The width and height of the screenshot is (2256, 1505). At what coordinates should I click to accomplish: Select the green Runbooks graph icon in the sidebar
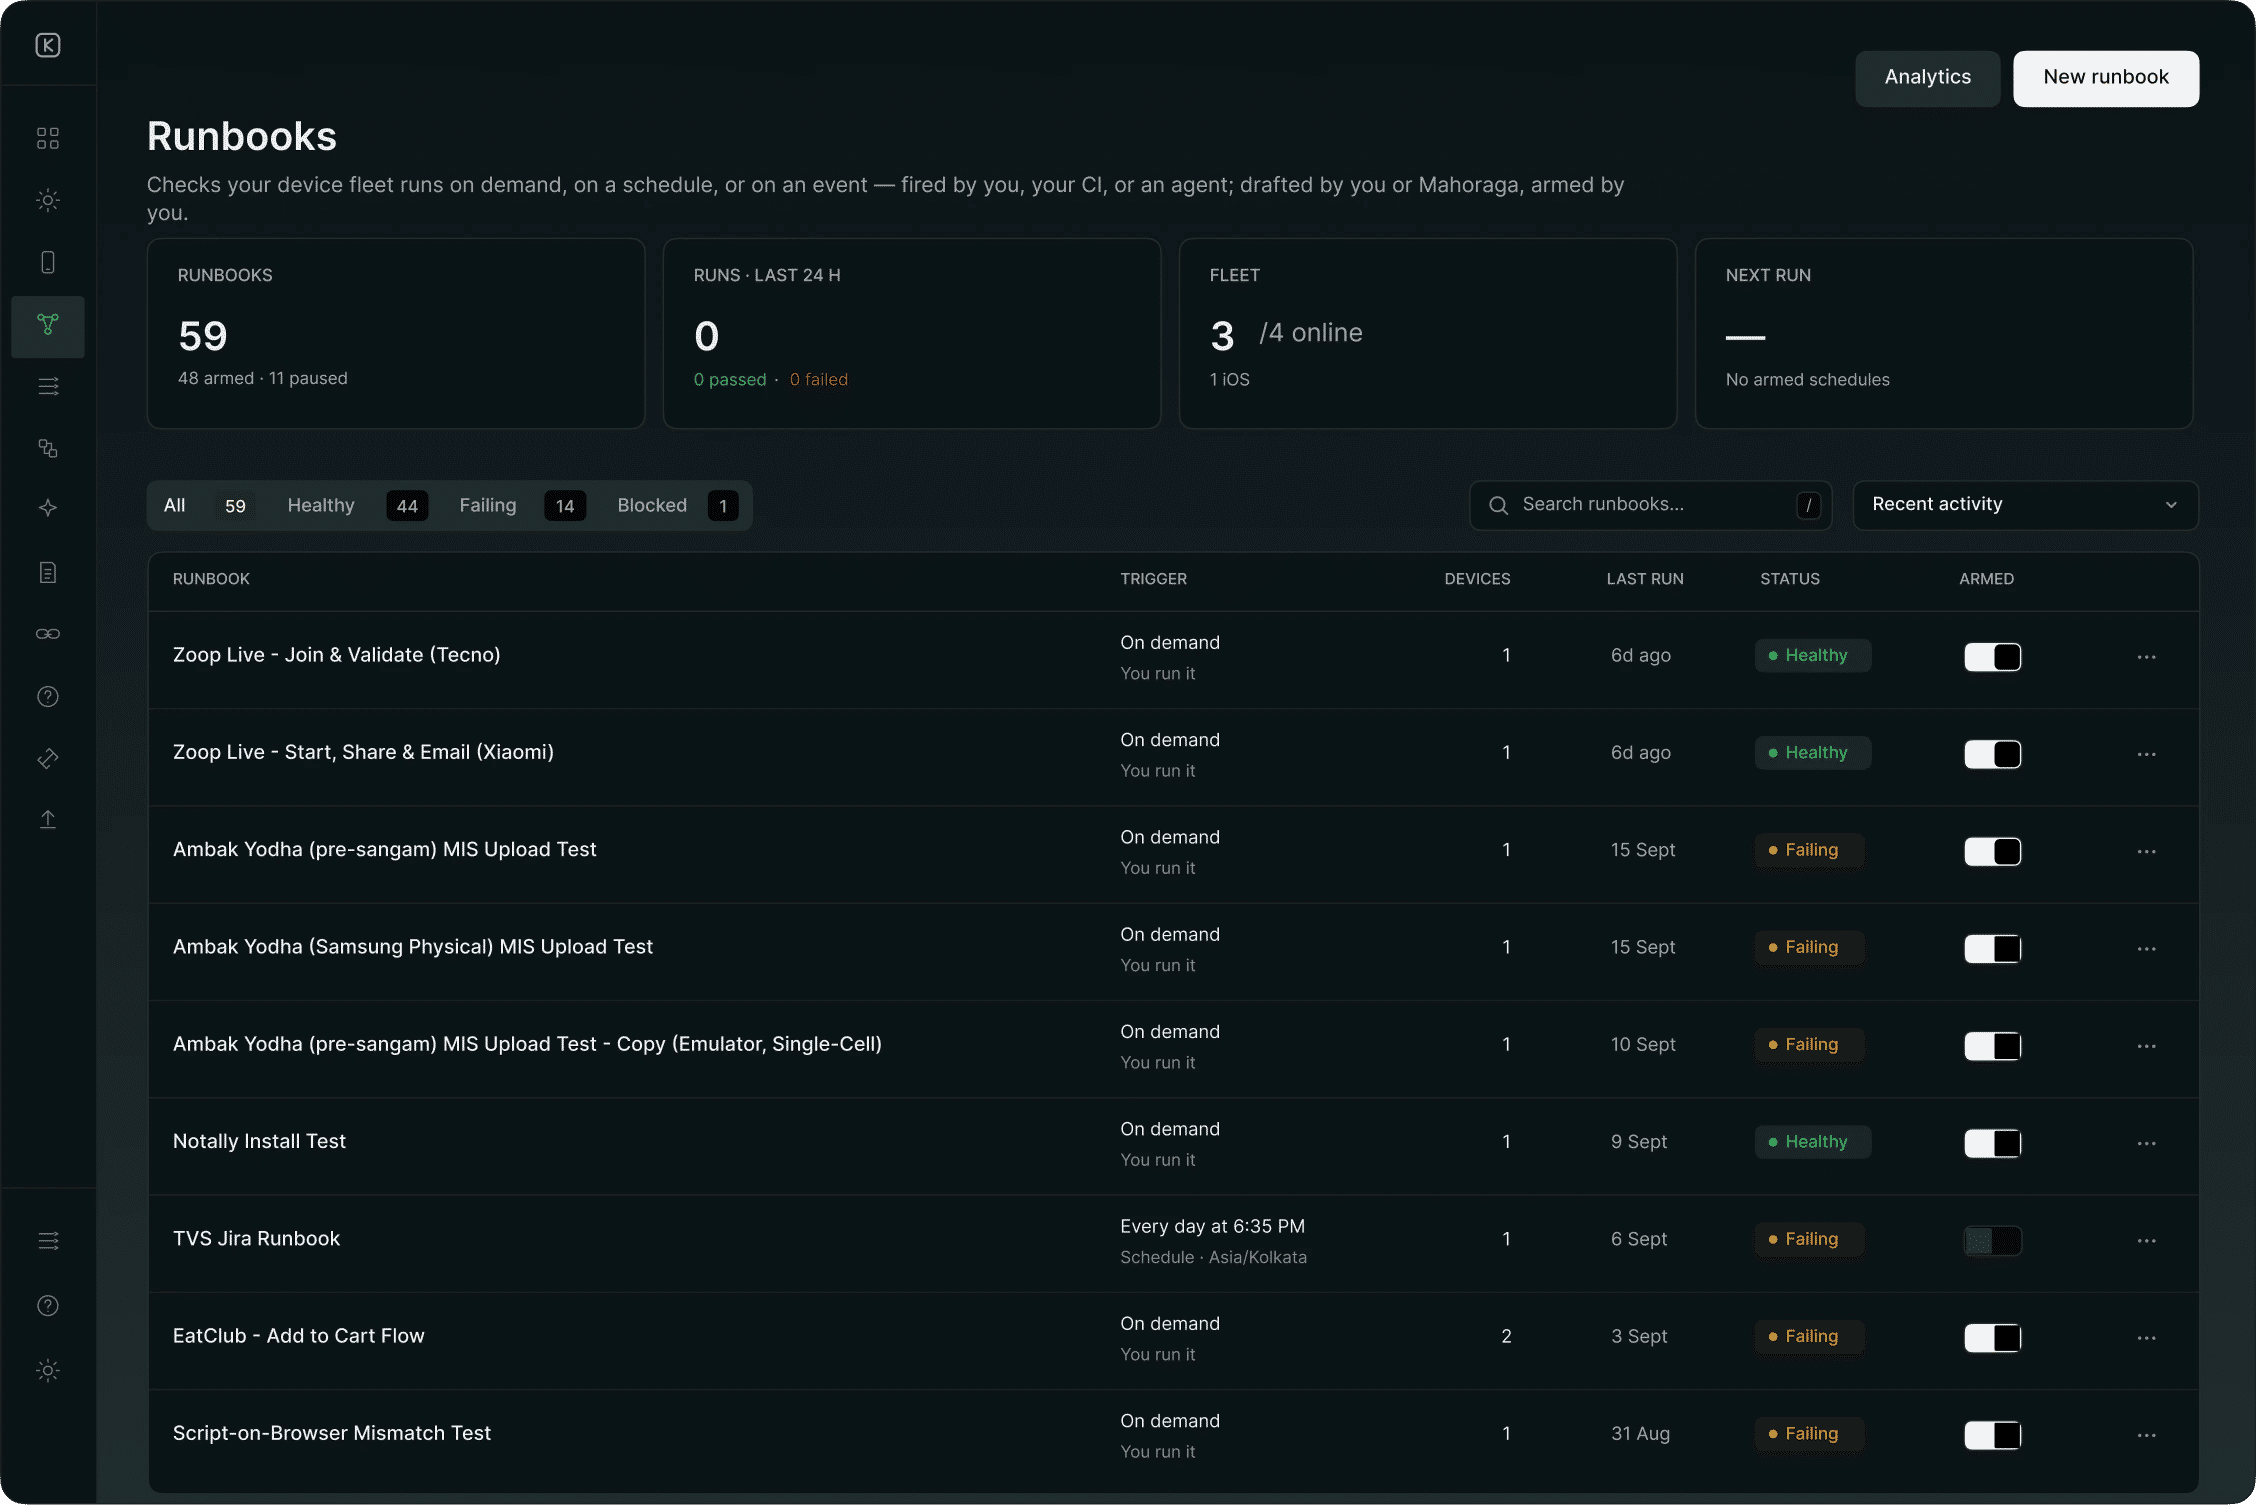point(48,325)
